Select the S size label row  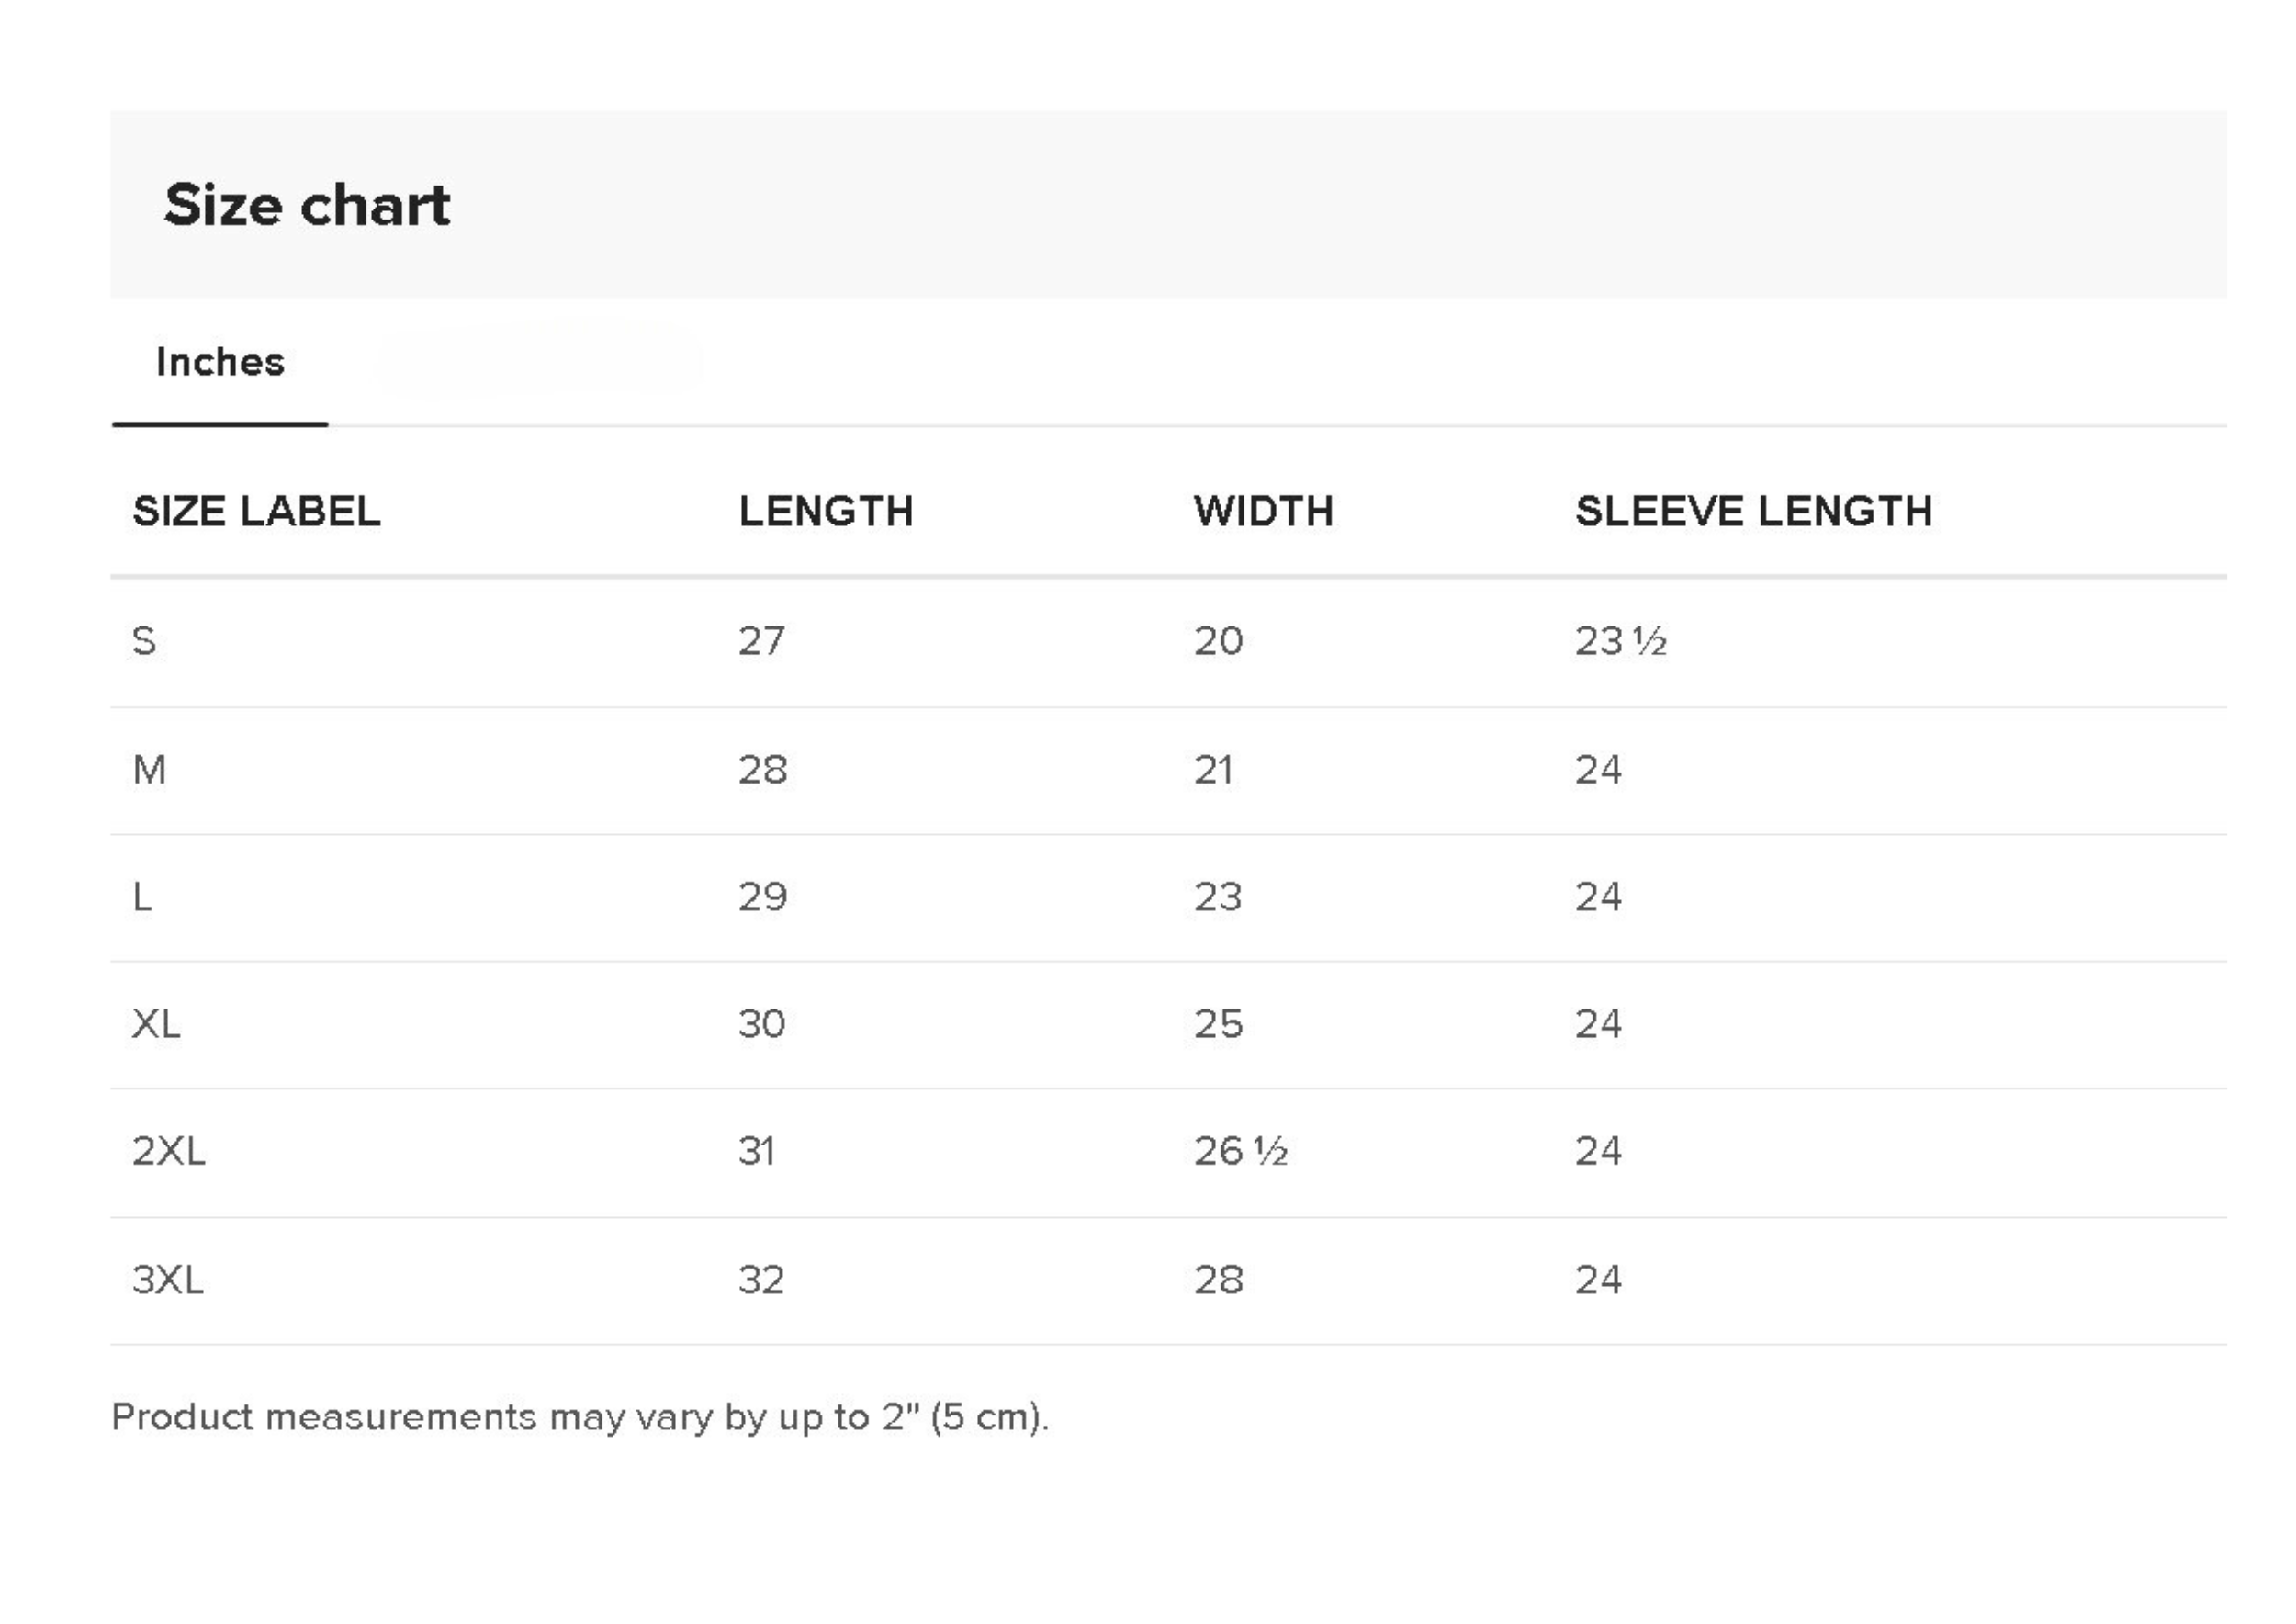click(144, 641)
